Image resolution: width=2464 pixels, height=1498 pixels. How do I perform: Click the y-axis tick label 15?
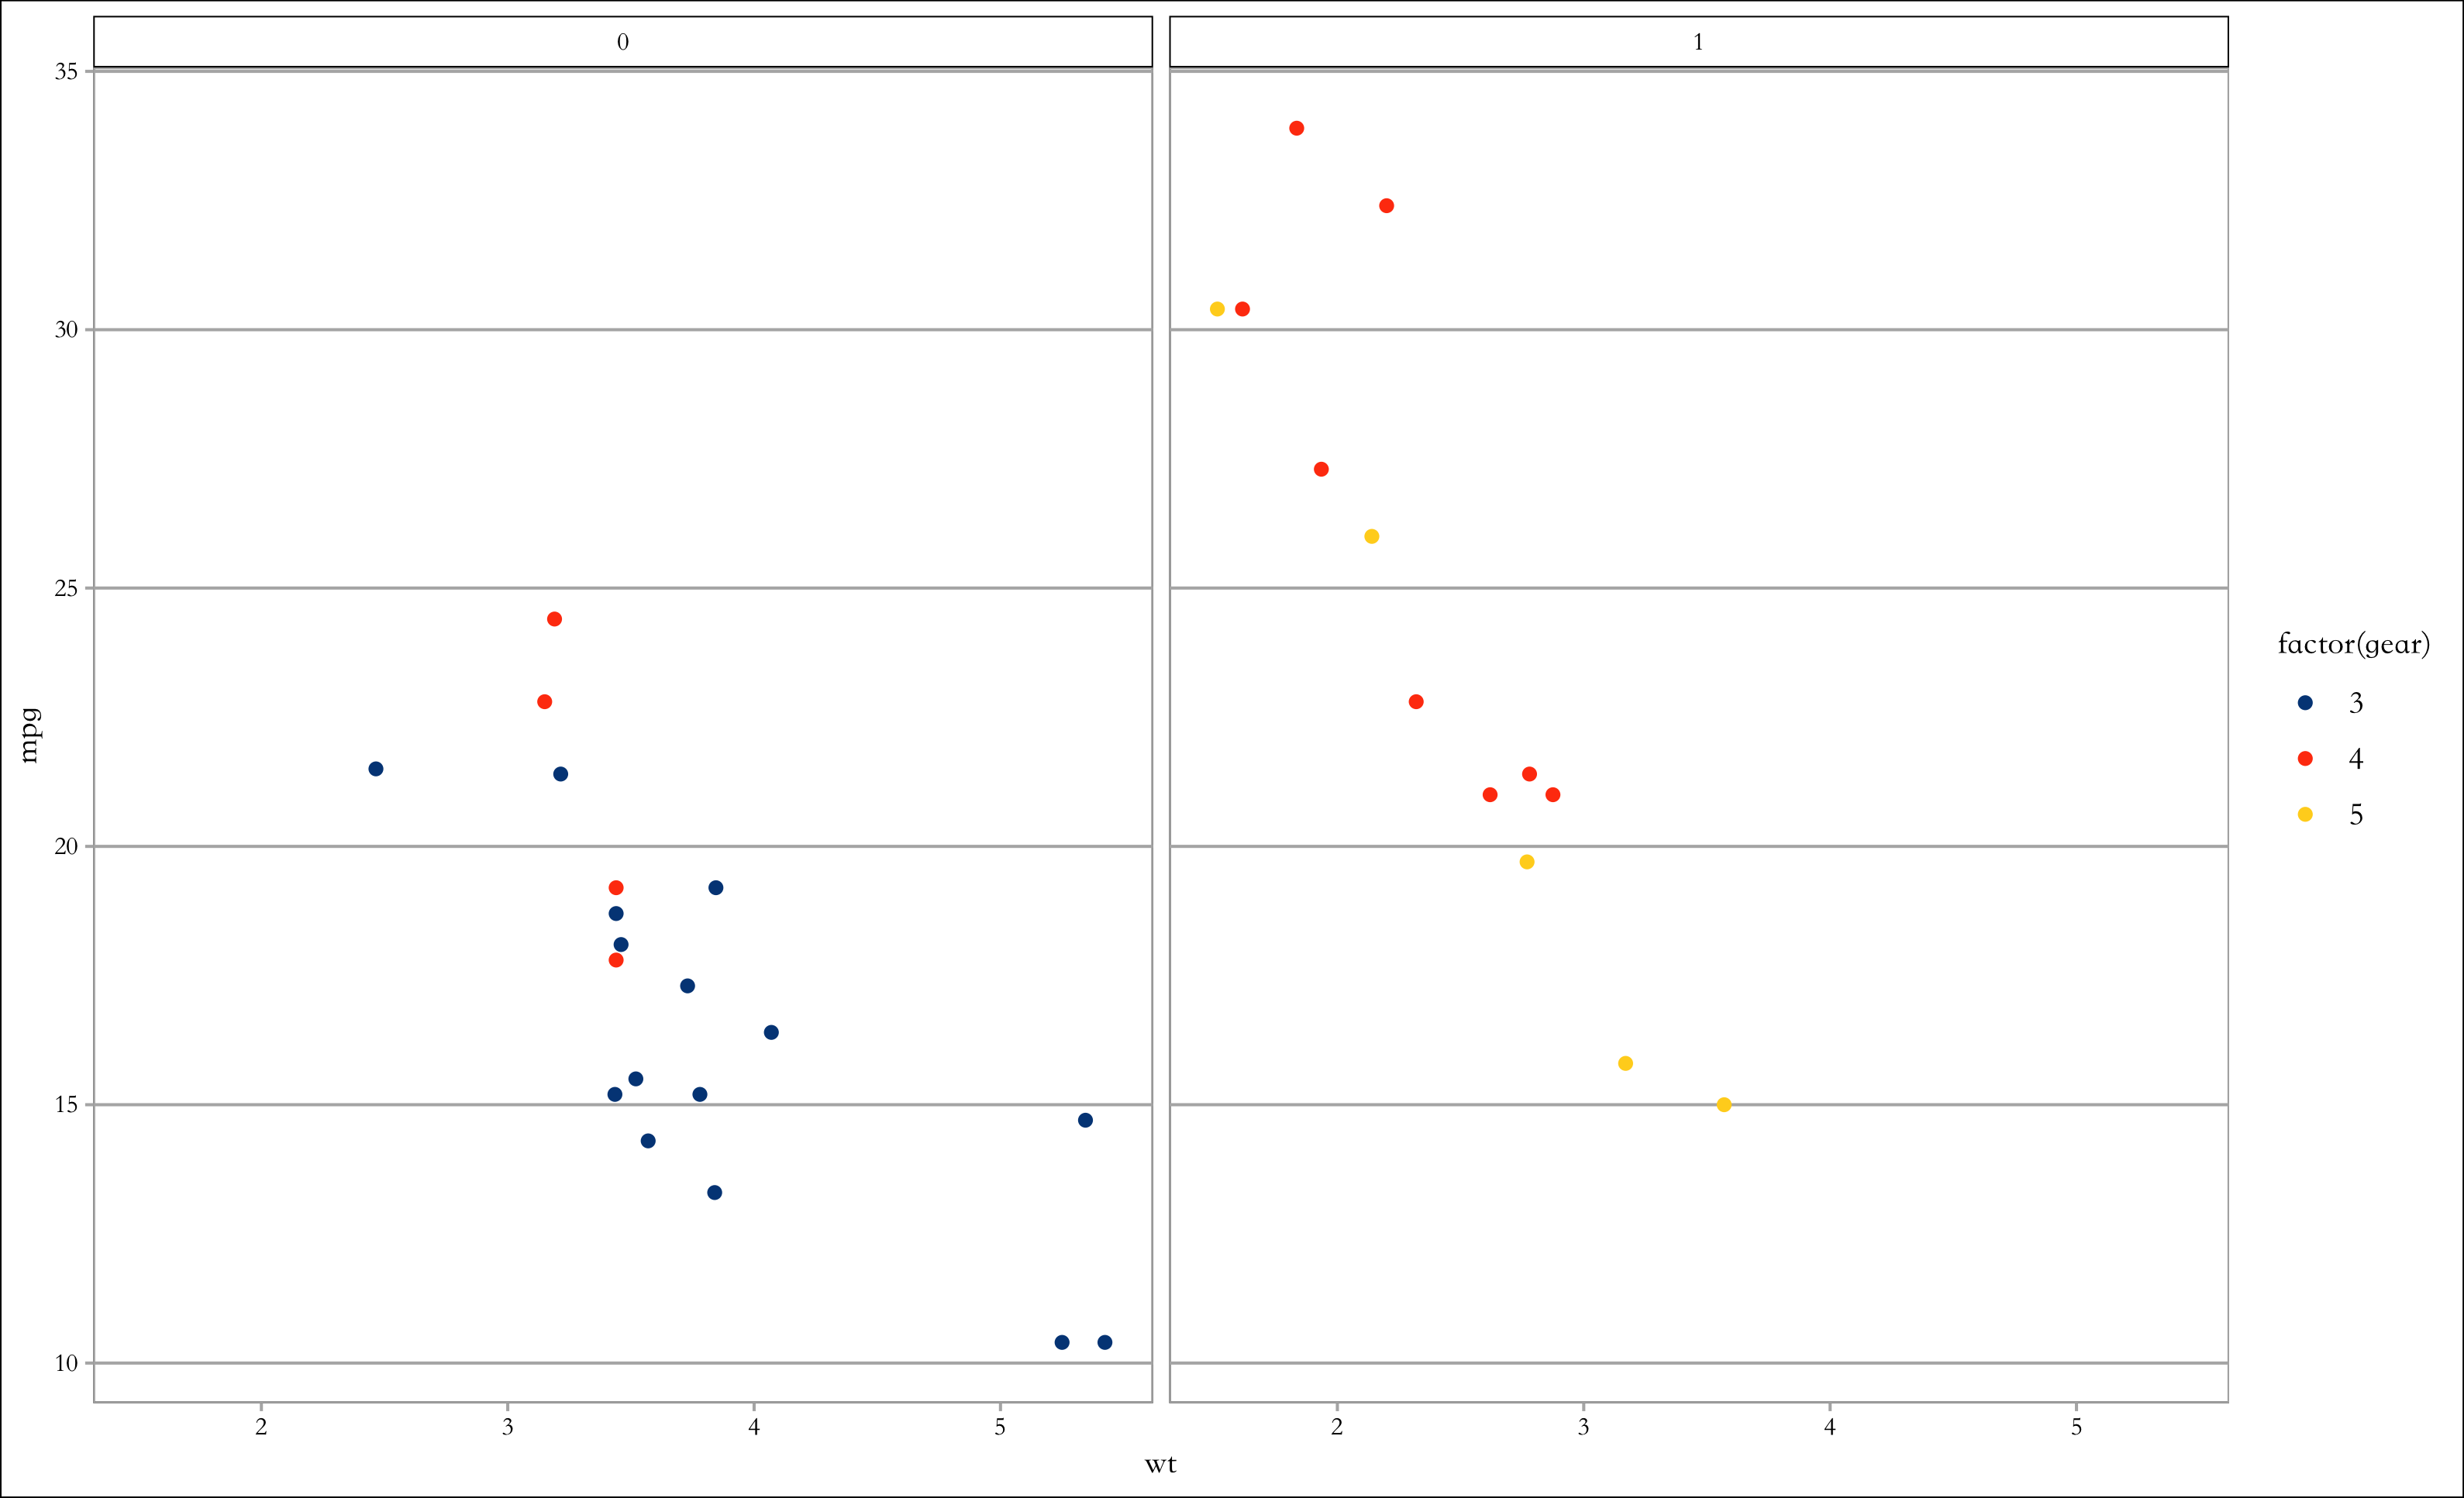click(x=66, y=1105)
